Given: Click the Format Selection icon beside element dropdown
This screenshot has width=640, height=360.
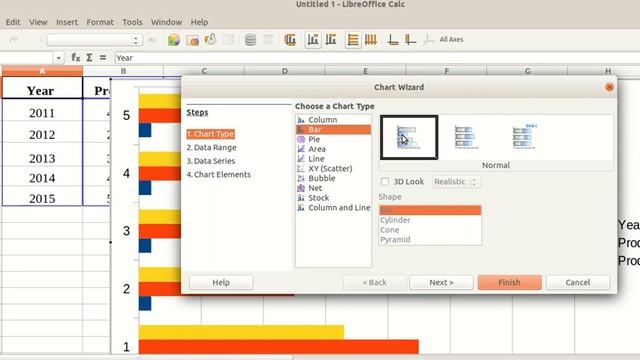Looking at the screenshot, I should [x=152, y=40].
